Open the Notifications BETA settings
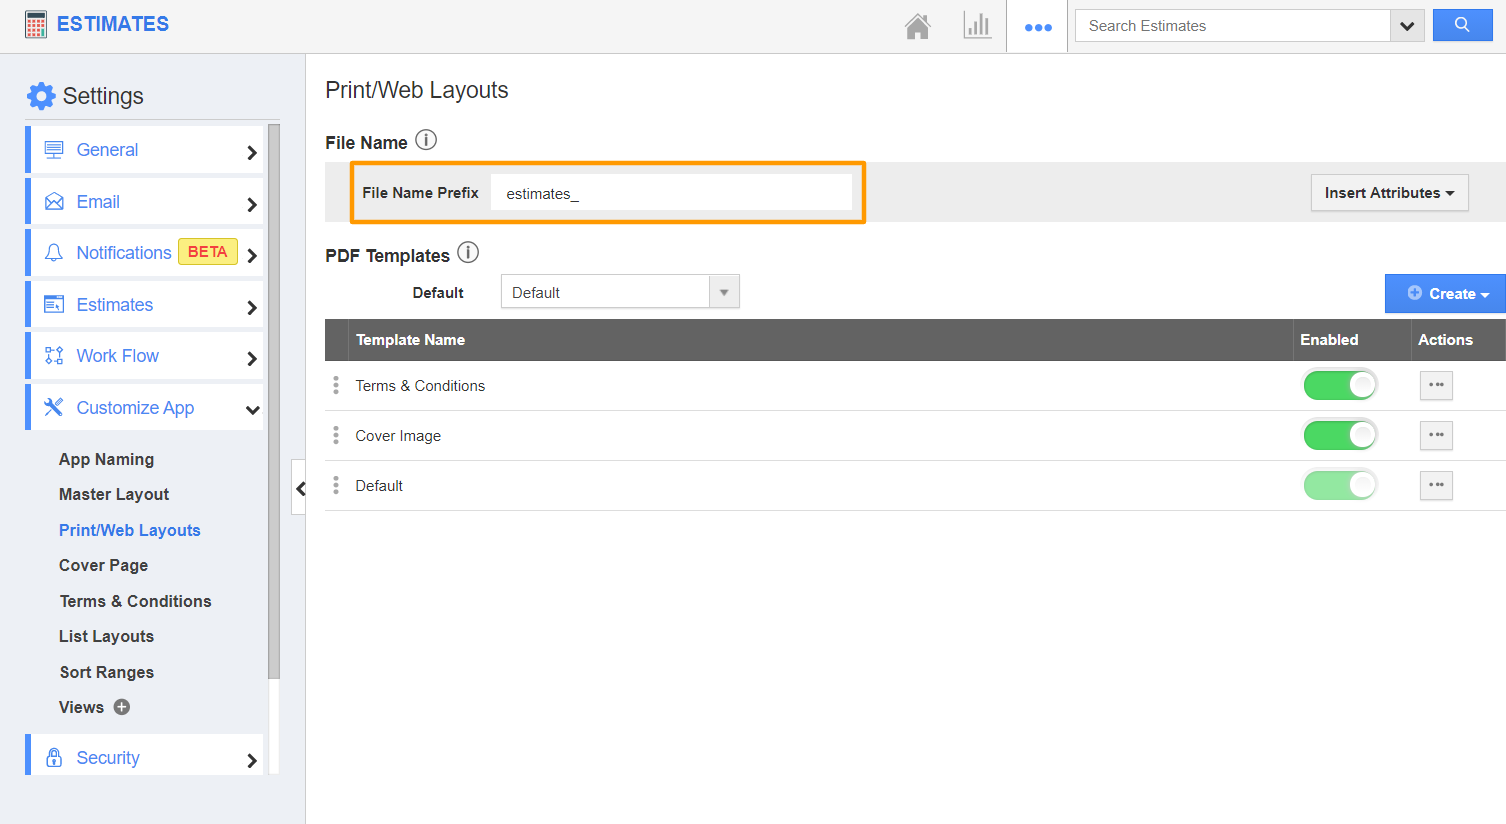1506x824 pixels. pos(122,252)
